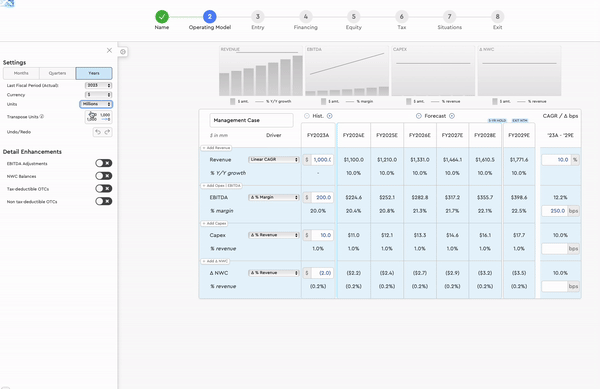
Task: Click the Revenue chart thumbnail
Action: pos(261,71)
